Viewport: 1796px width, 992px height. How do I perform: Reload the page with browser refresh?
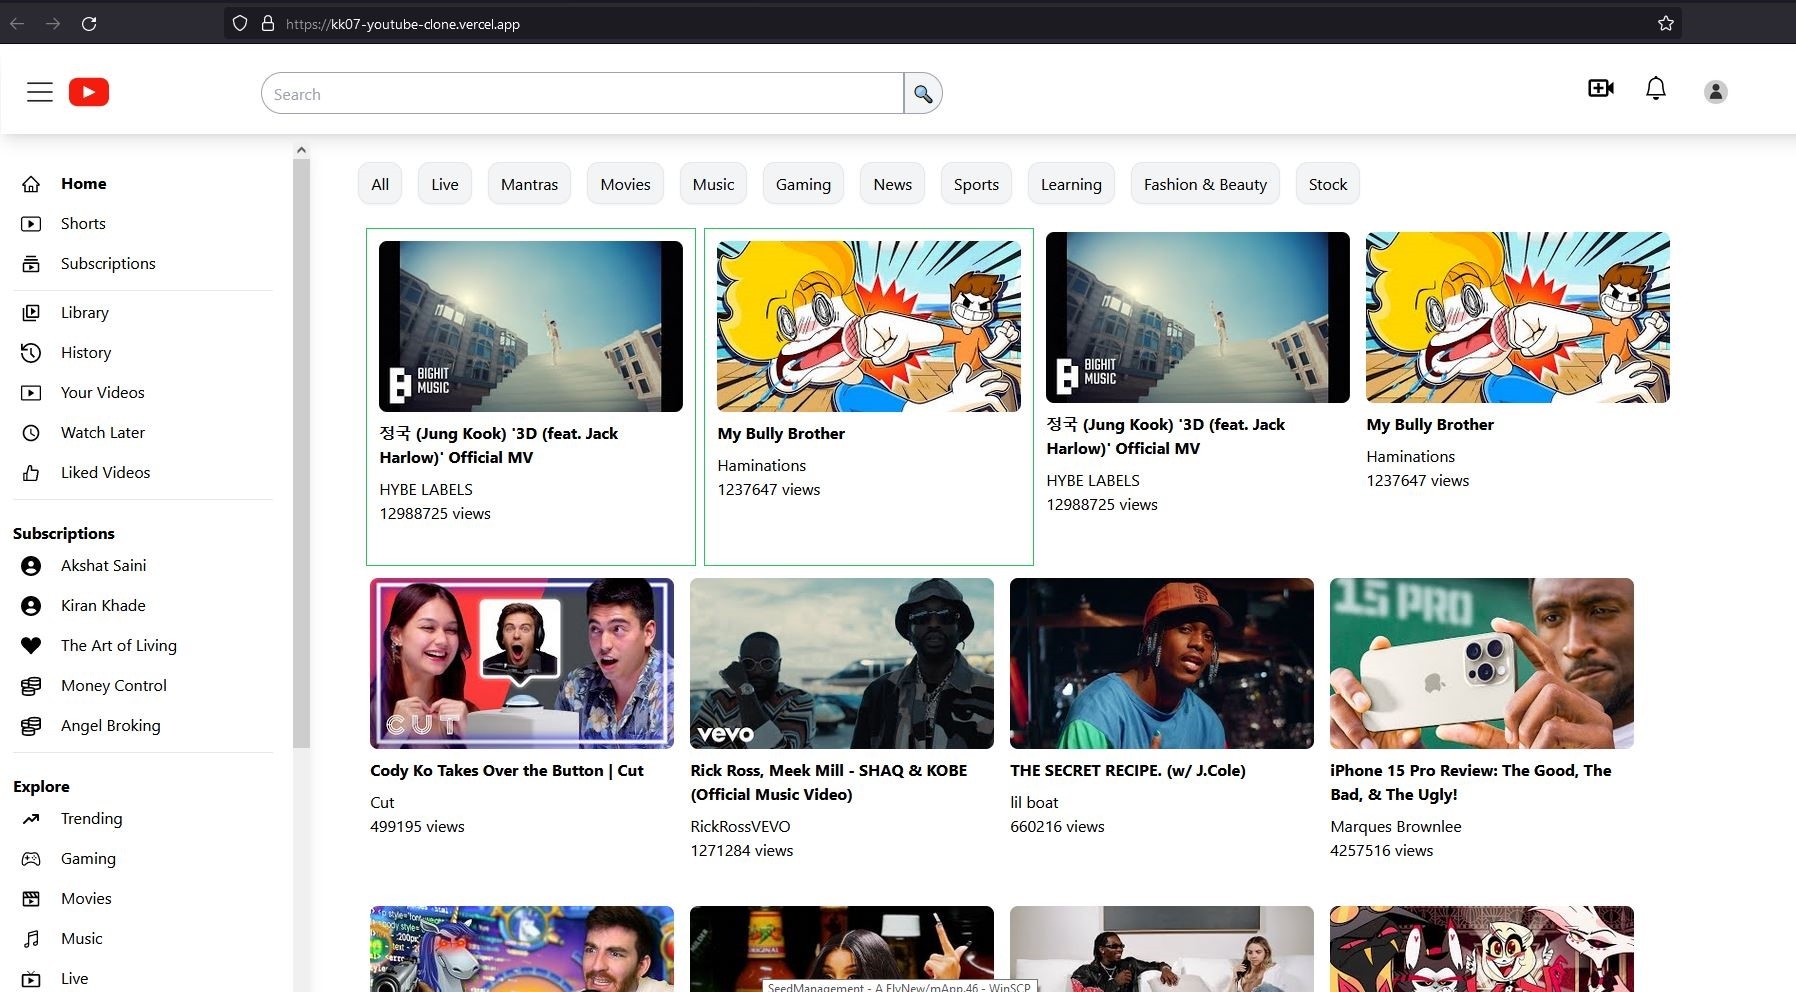[89, 23]
